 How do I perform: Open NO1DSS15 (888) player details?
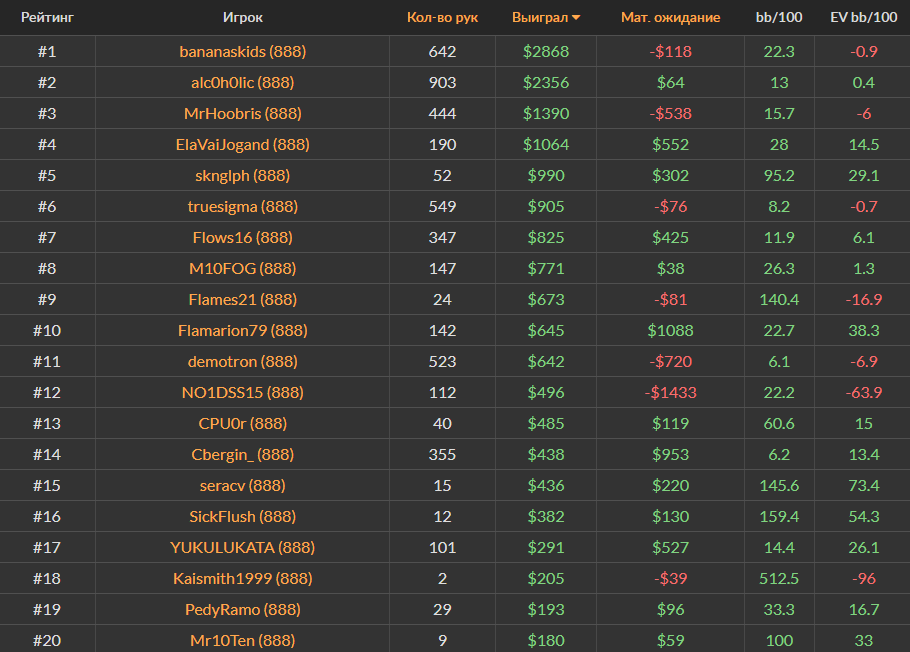[x=243, y=392]
